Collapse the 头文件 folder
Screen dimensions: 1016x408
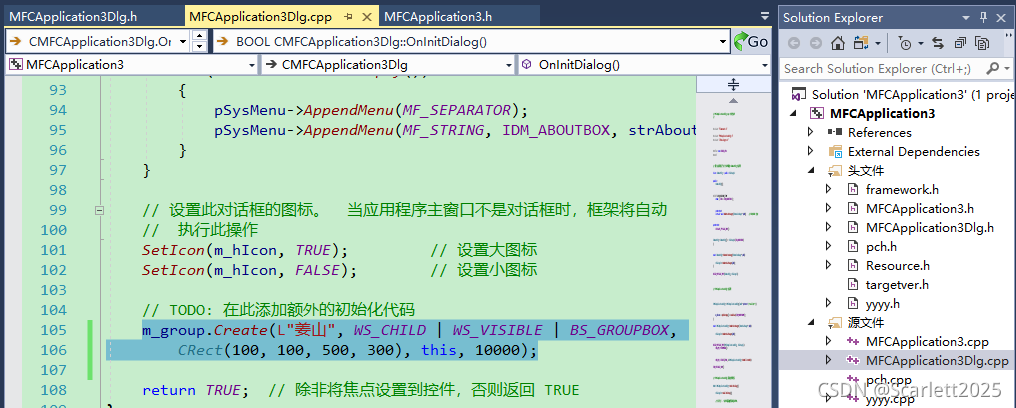pos(811,170)
